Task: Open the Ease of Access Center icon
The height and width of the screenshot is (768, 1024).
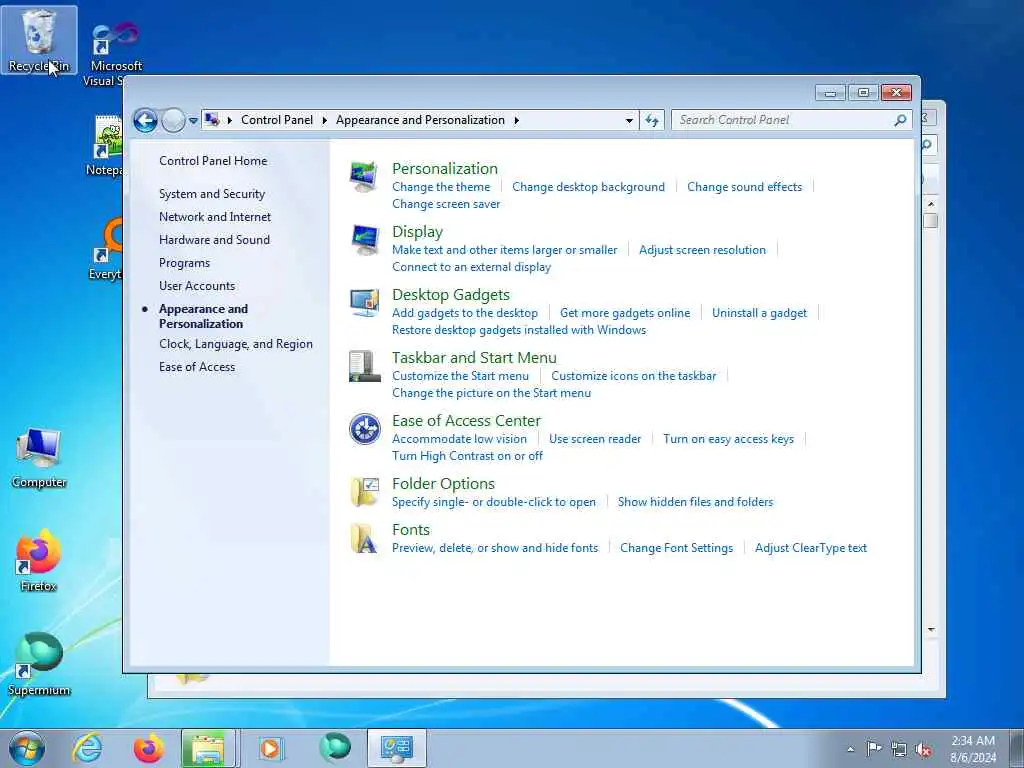Action: pos(364,429)
